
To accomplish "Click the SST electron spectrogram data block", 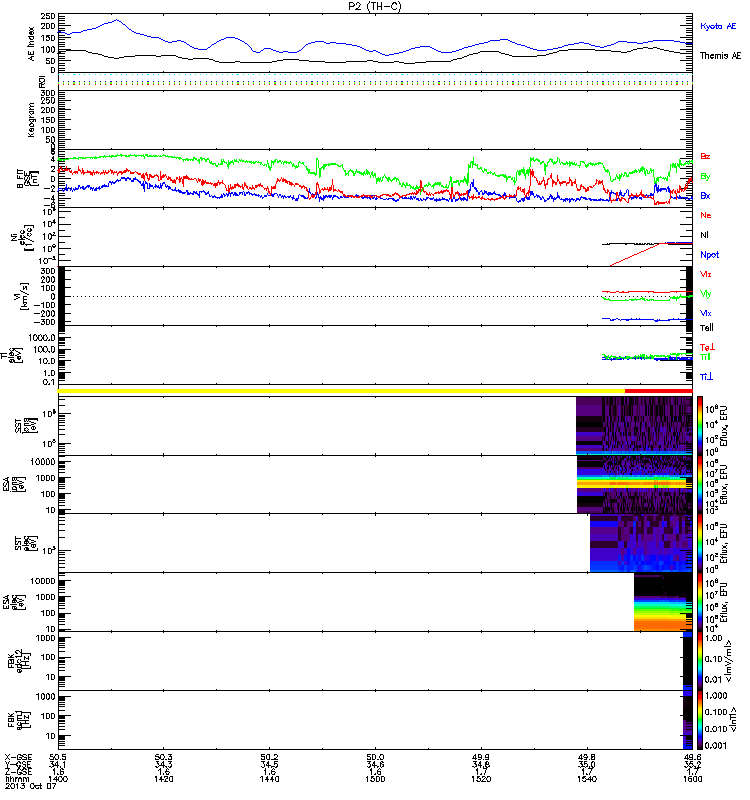I will click(x=641, y=543).
